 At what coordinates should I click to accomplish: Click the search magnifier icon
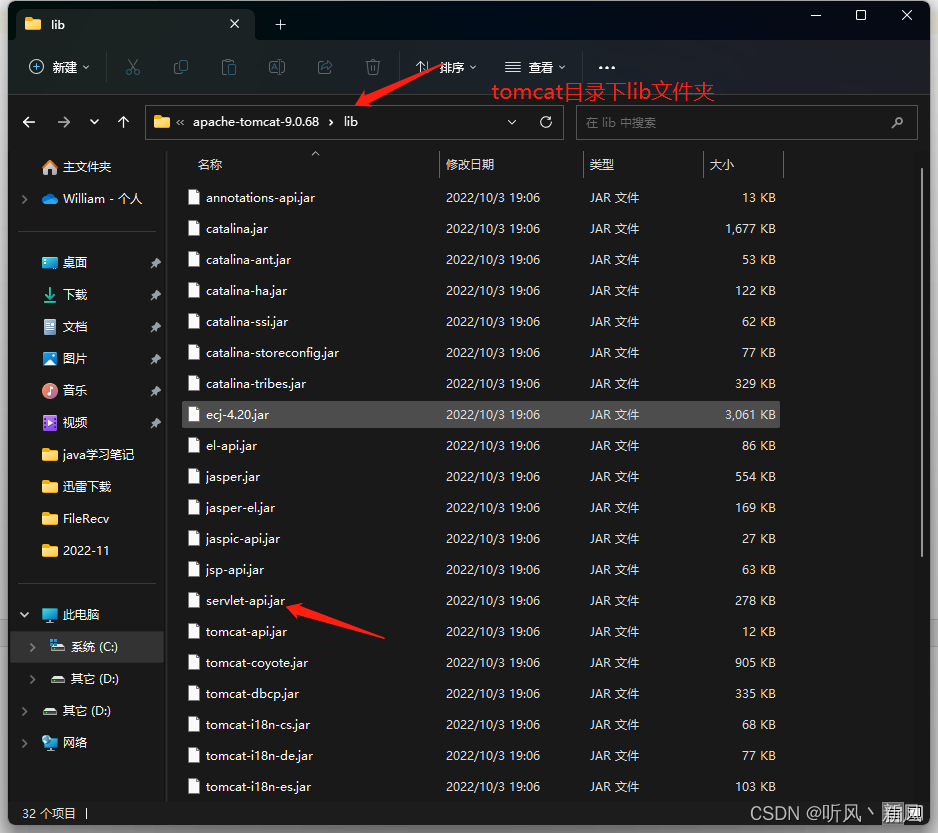click(x=897, y=123)
